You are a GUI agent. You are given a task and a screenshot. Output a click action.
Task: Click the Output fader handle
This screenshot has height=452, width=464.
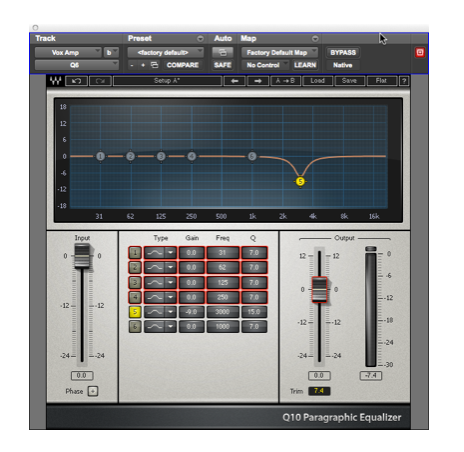click(319, 289)
